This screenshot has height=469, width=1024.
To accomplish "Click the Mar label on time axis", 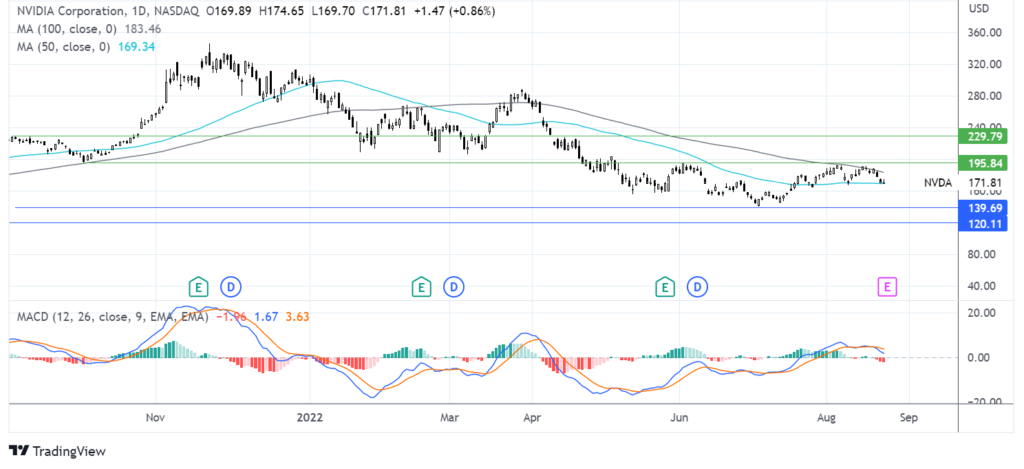I will pyautogui.click(x=450, y=417).
